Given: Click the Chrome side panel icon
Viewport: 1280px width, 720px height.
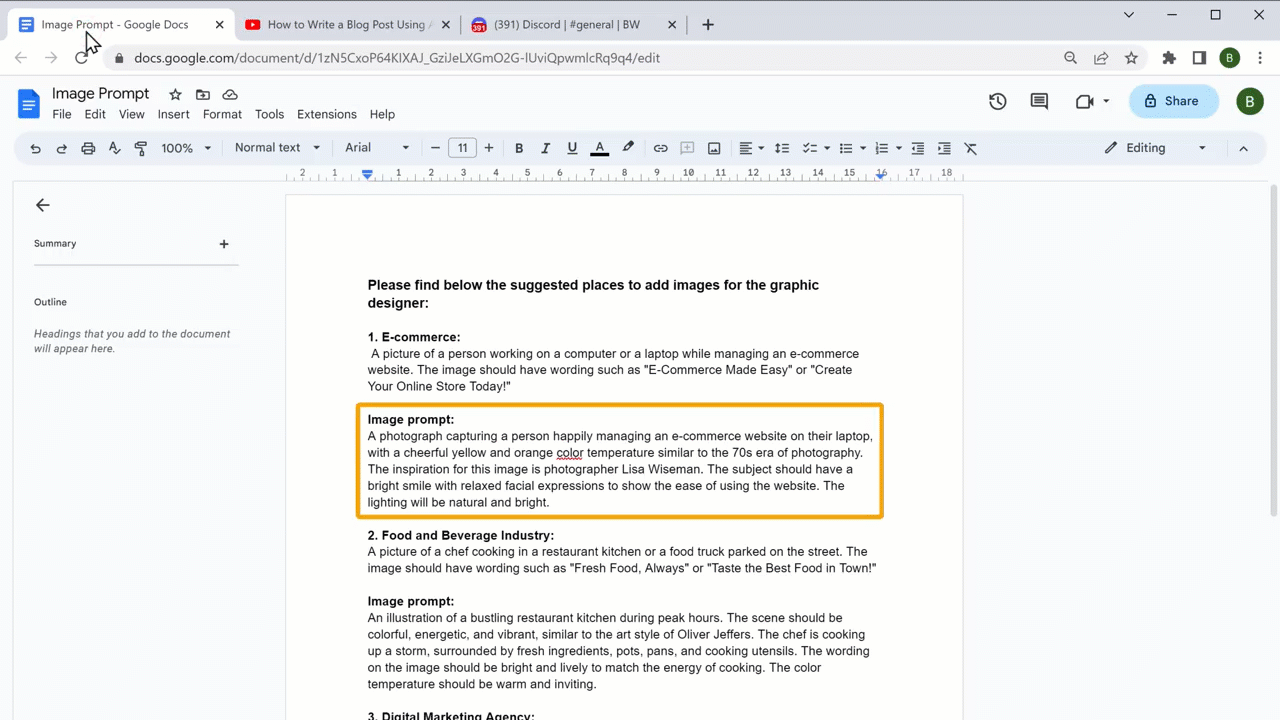Looking at the screenshot, I should click(1199, 58).
